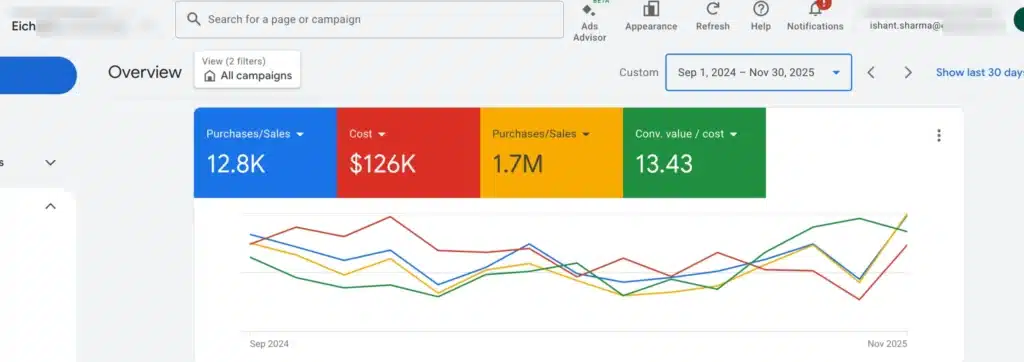Click the Overview page heading
This screenshot has width=1024, height=362.
click(145, 73)
